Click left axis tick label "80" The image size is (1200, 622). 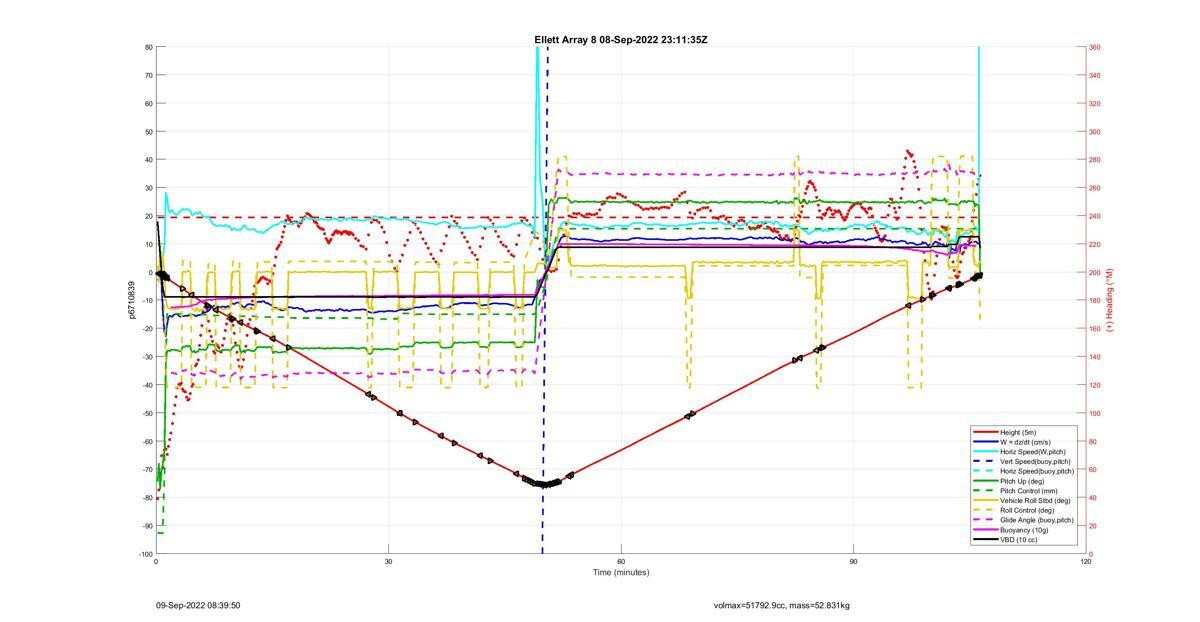148,47
